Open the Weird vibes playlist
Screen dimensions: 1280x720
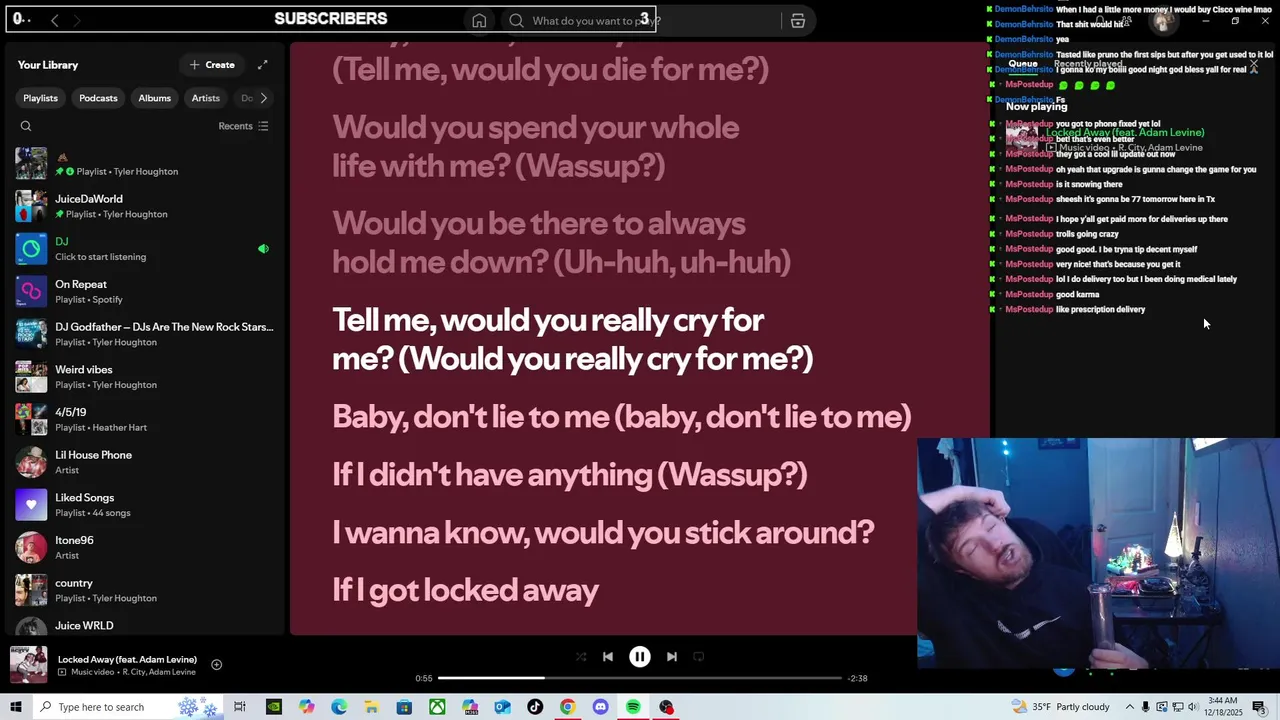click(x=143, y=377)
